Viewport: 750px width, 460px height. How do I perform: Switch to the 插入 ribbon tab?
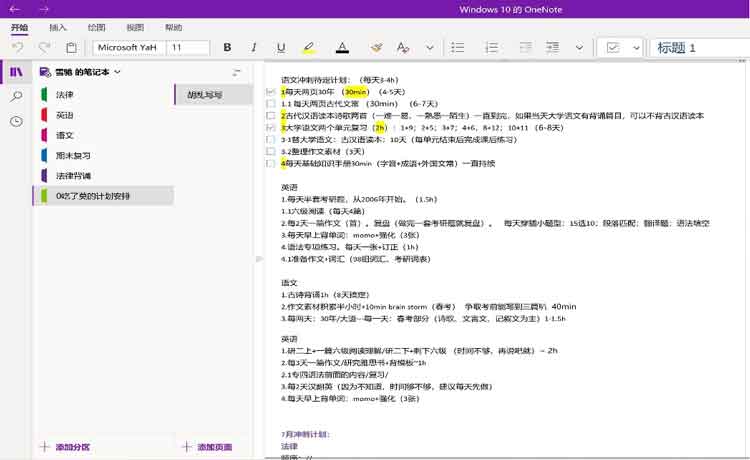[58, 27]
